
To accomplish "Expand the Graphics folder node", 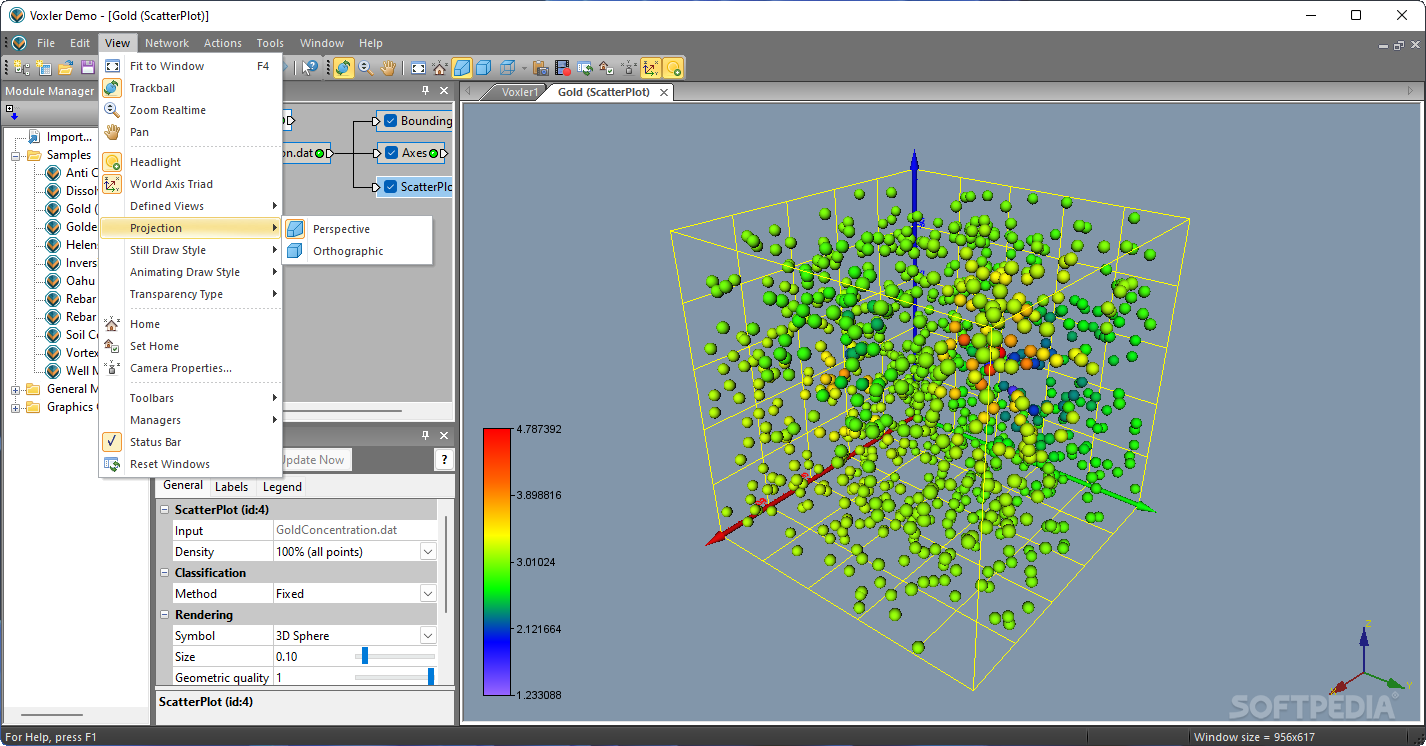I will (x=16, y=408).
